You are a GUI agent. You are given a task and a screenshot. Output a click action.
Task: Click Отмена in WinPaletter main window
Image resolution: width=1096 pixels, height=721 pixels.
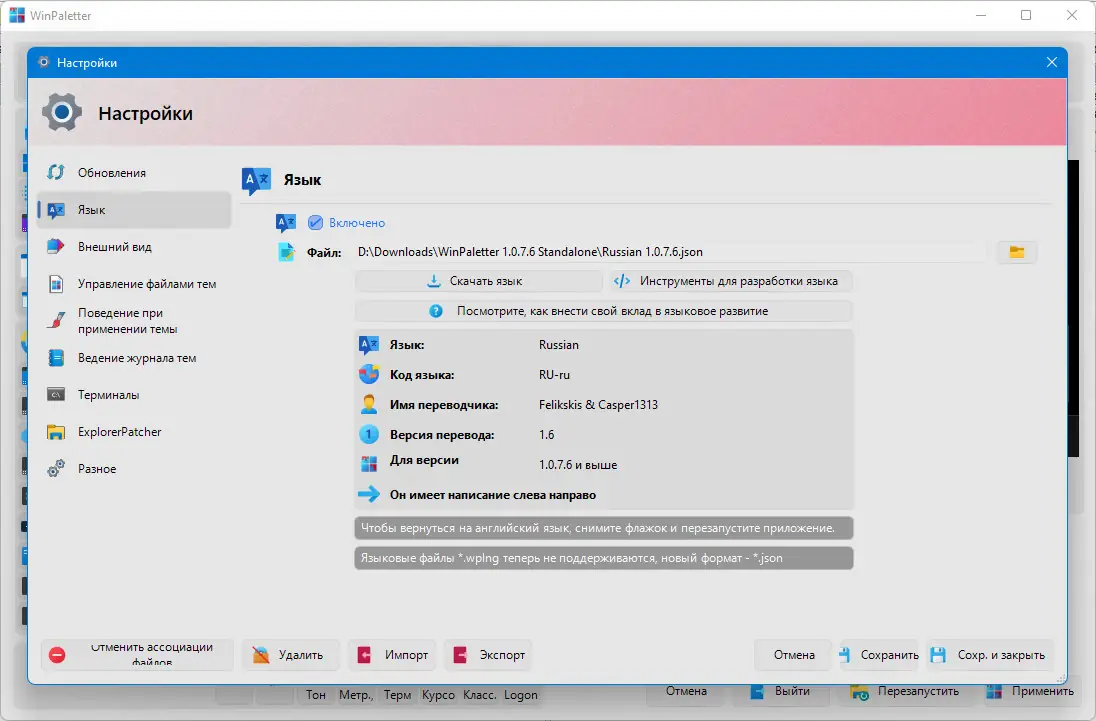[x=686, y=691]
